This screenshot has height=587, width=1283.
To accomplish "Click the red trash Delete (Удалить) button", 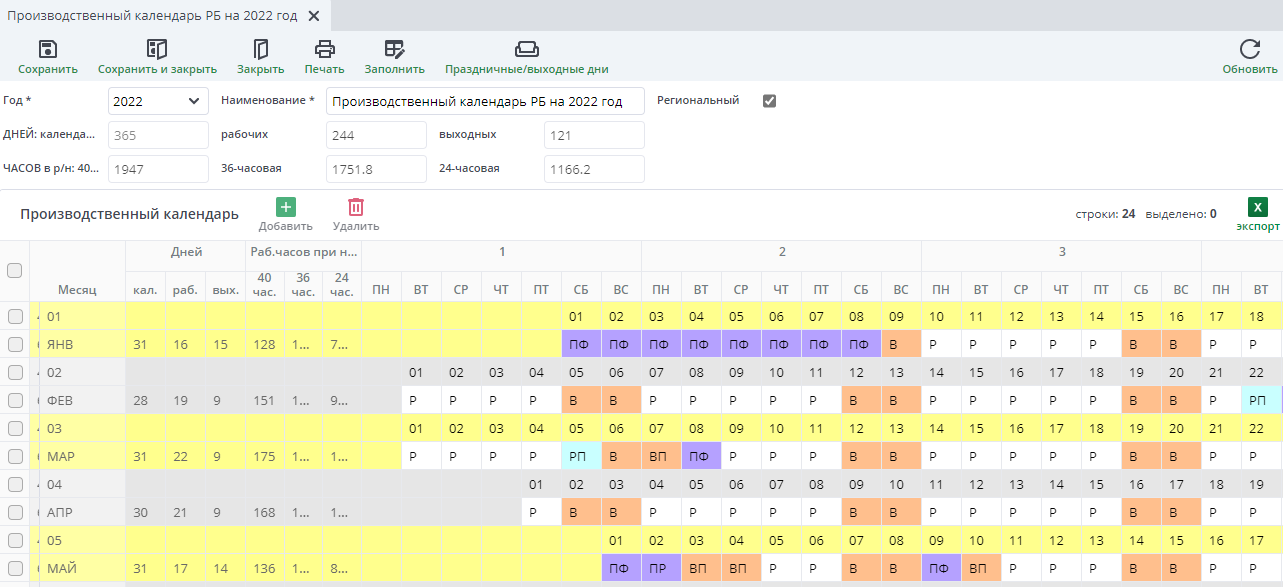I will (355, 207).
